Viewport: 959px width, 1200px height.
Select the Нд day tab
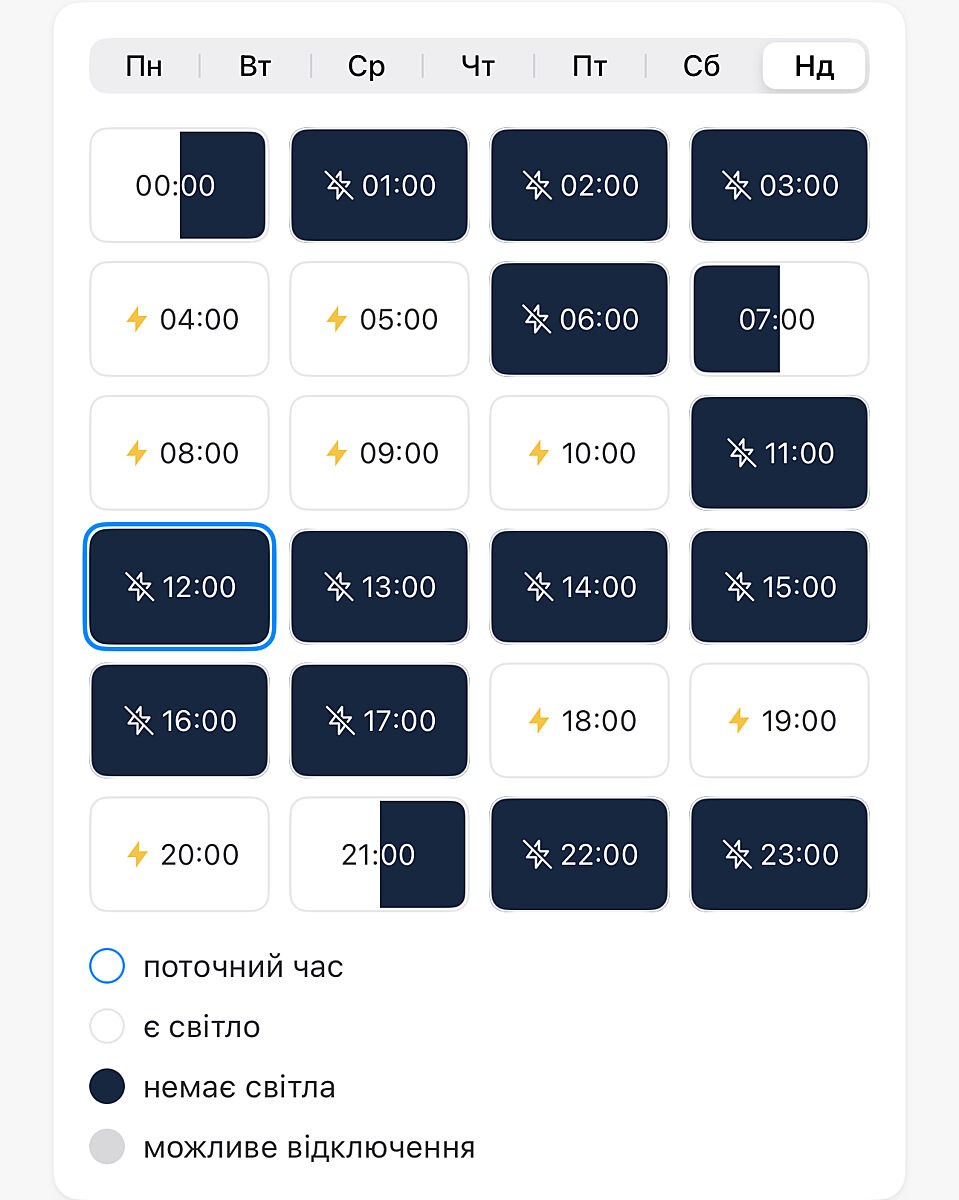coord(814,67)
